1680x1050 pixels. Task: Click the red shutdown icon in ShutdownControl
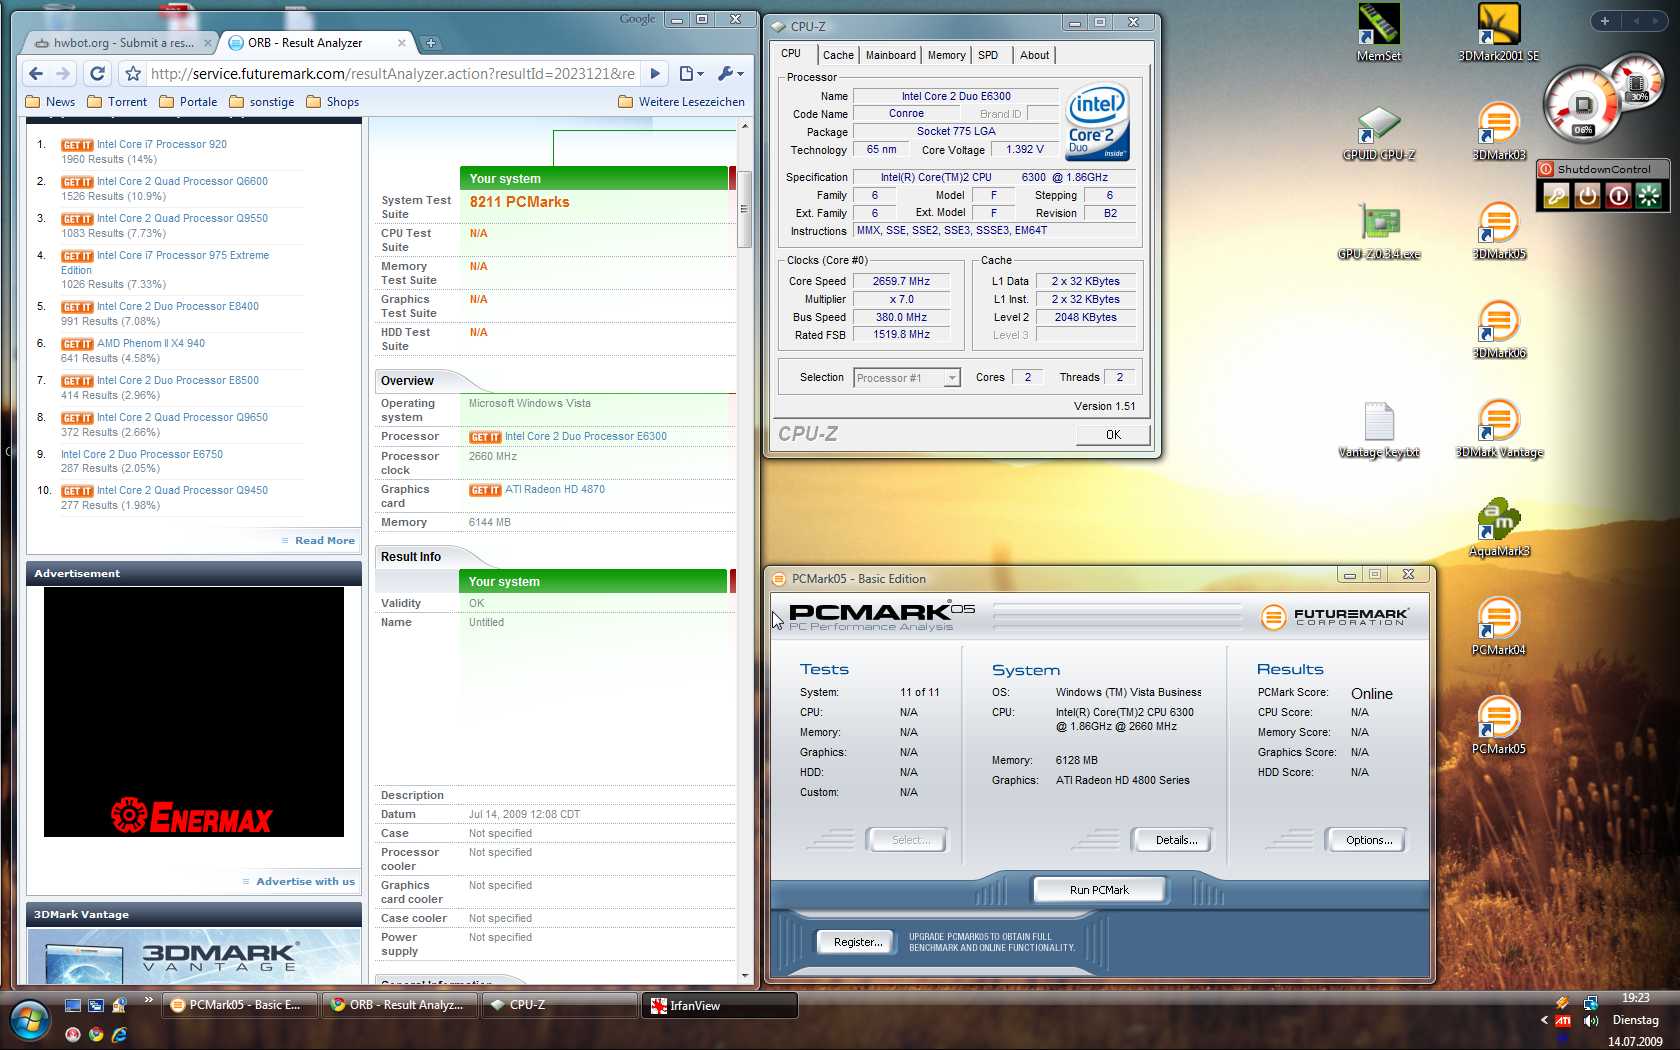tap(1618, 196)
